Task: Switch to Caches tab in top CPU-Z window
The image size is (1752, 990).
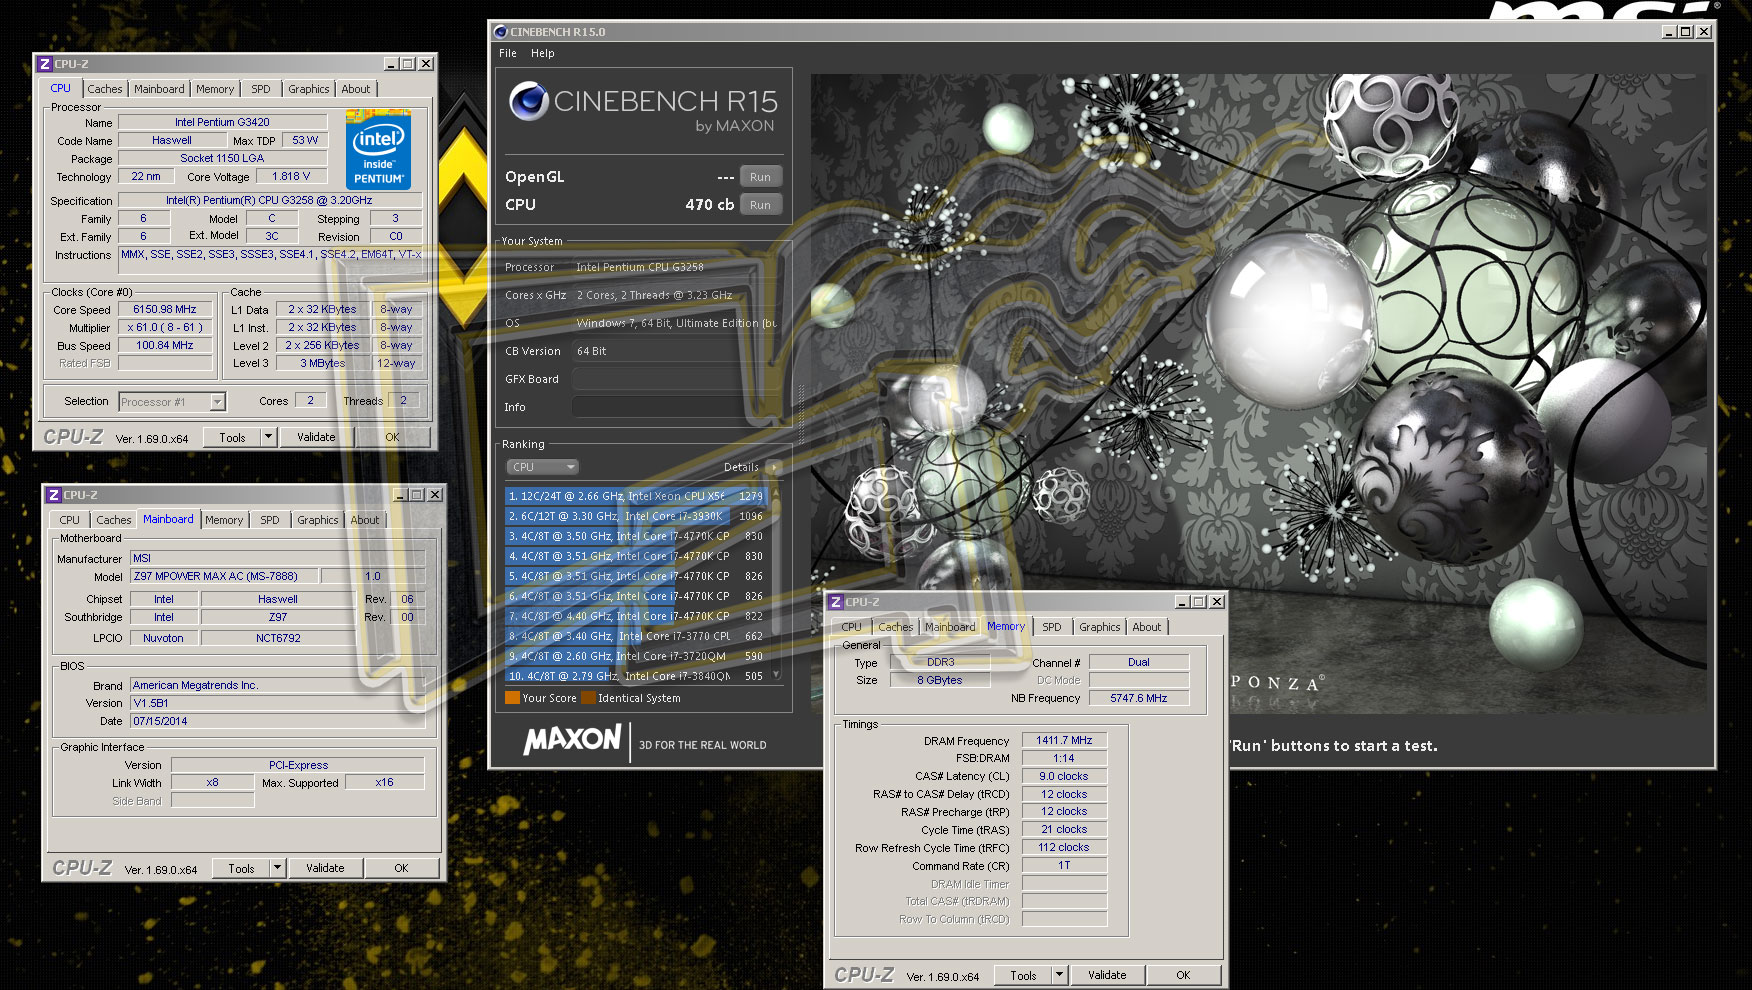Action: 105,89
